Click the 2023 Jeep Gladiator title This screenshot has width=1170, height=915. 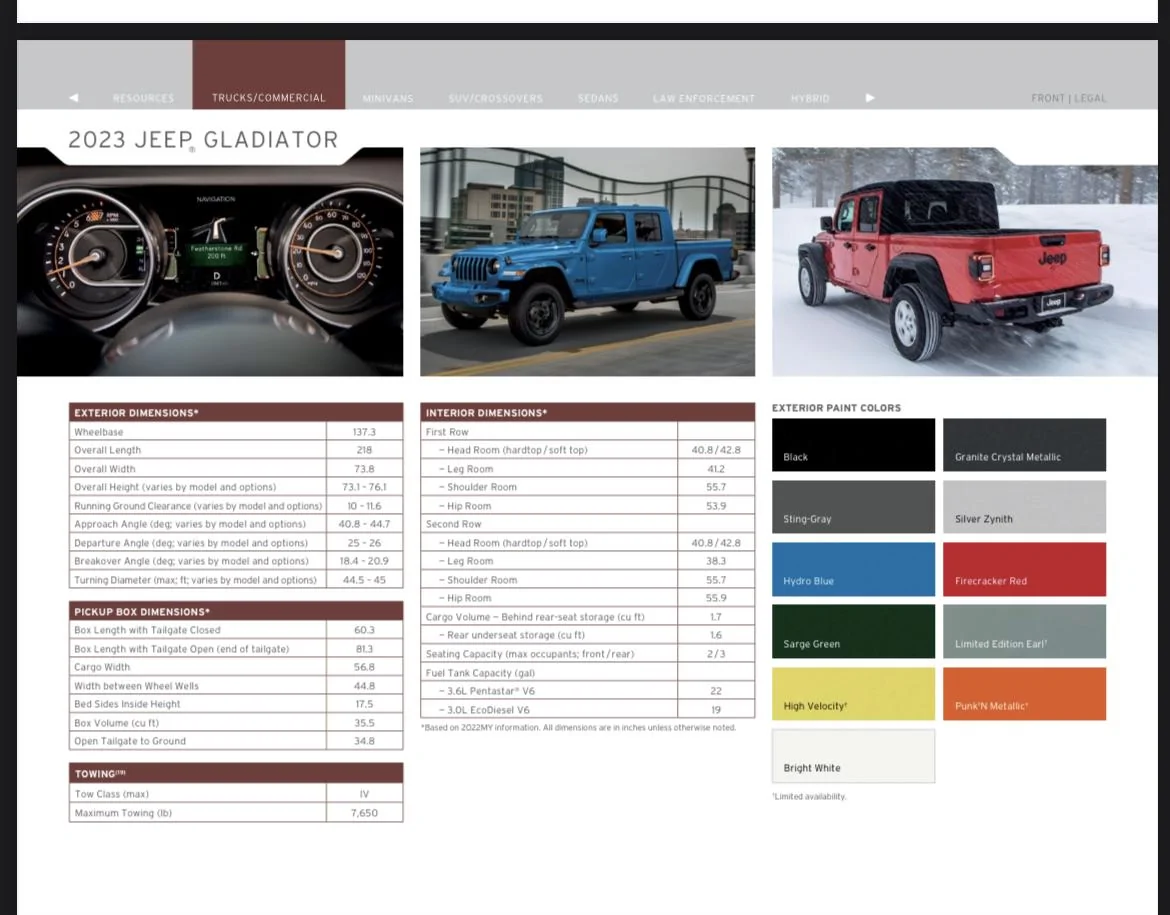click(x=203, y=140)
